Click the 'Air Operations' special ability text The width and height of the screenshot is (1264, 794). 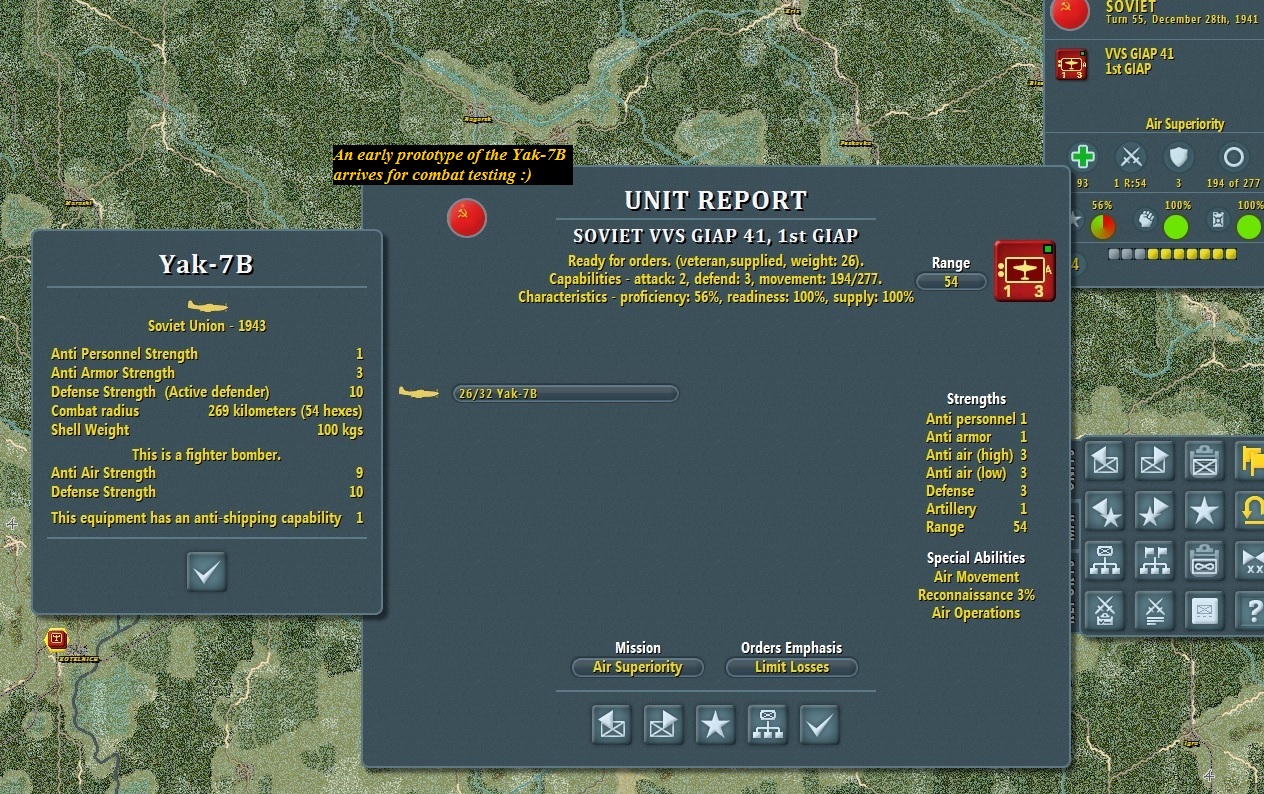click(976, 613)
